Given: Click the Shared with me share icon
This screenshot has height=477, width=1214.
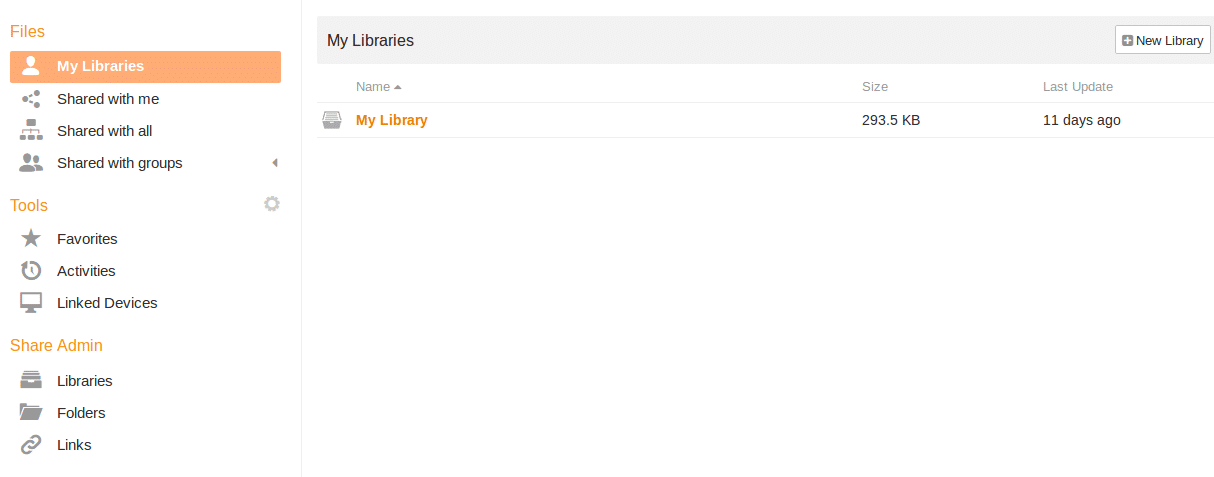Looking at the screenshot, I should [x=31, y=99].
